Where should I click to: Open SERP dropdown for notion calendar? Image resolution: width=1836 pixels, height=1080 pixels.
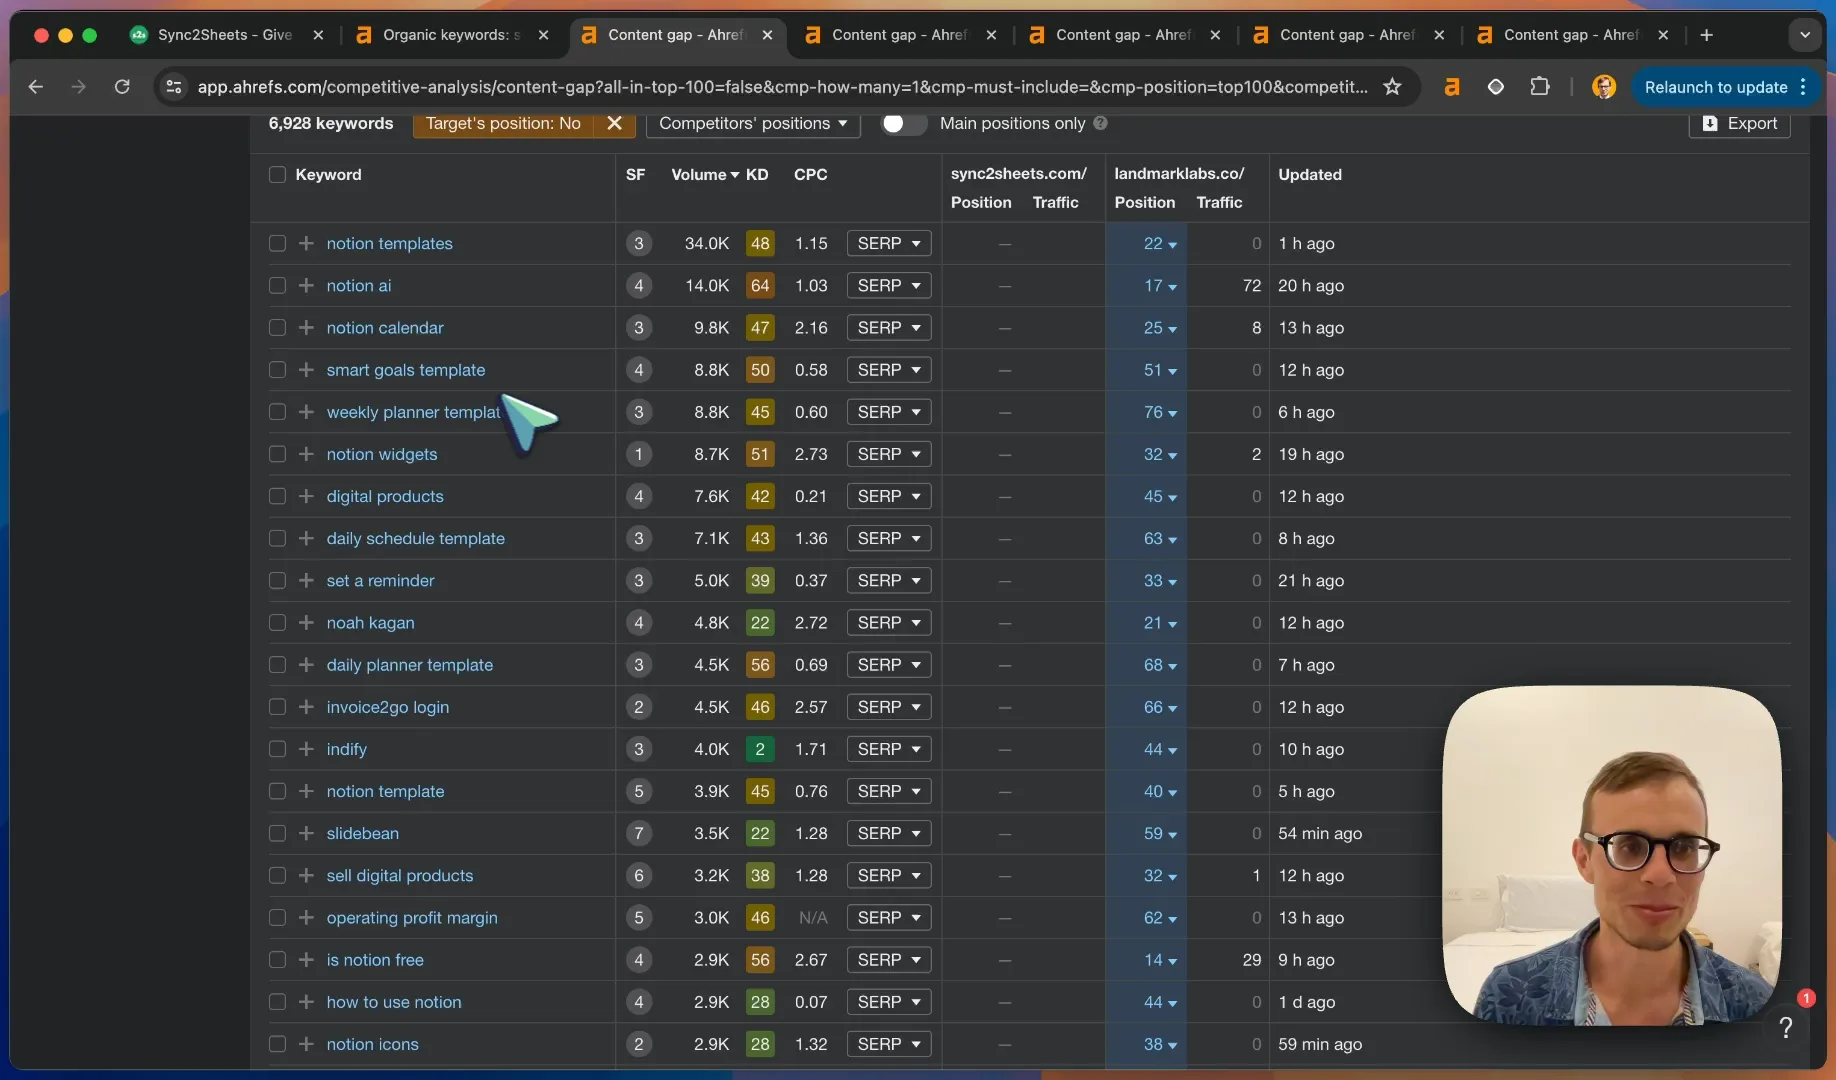(x=889, y=328)
